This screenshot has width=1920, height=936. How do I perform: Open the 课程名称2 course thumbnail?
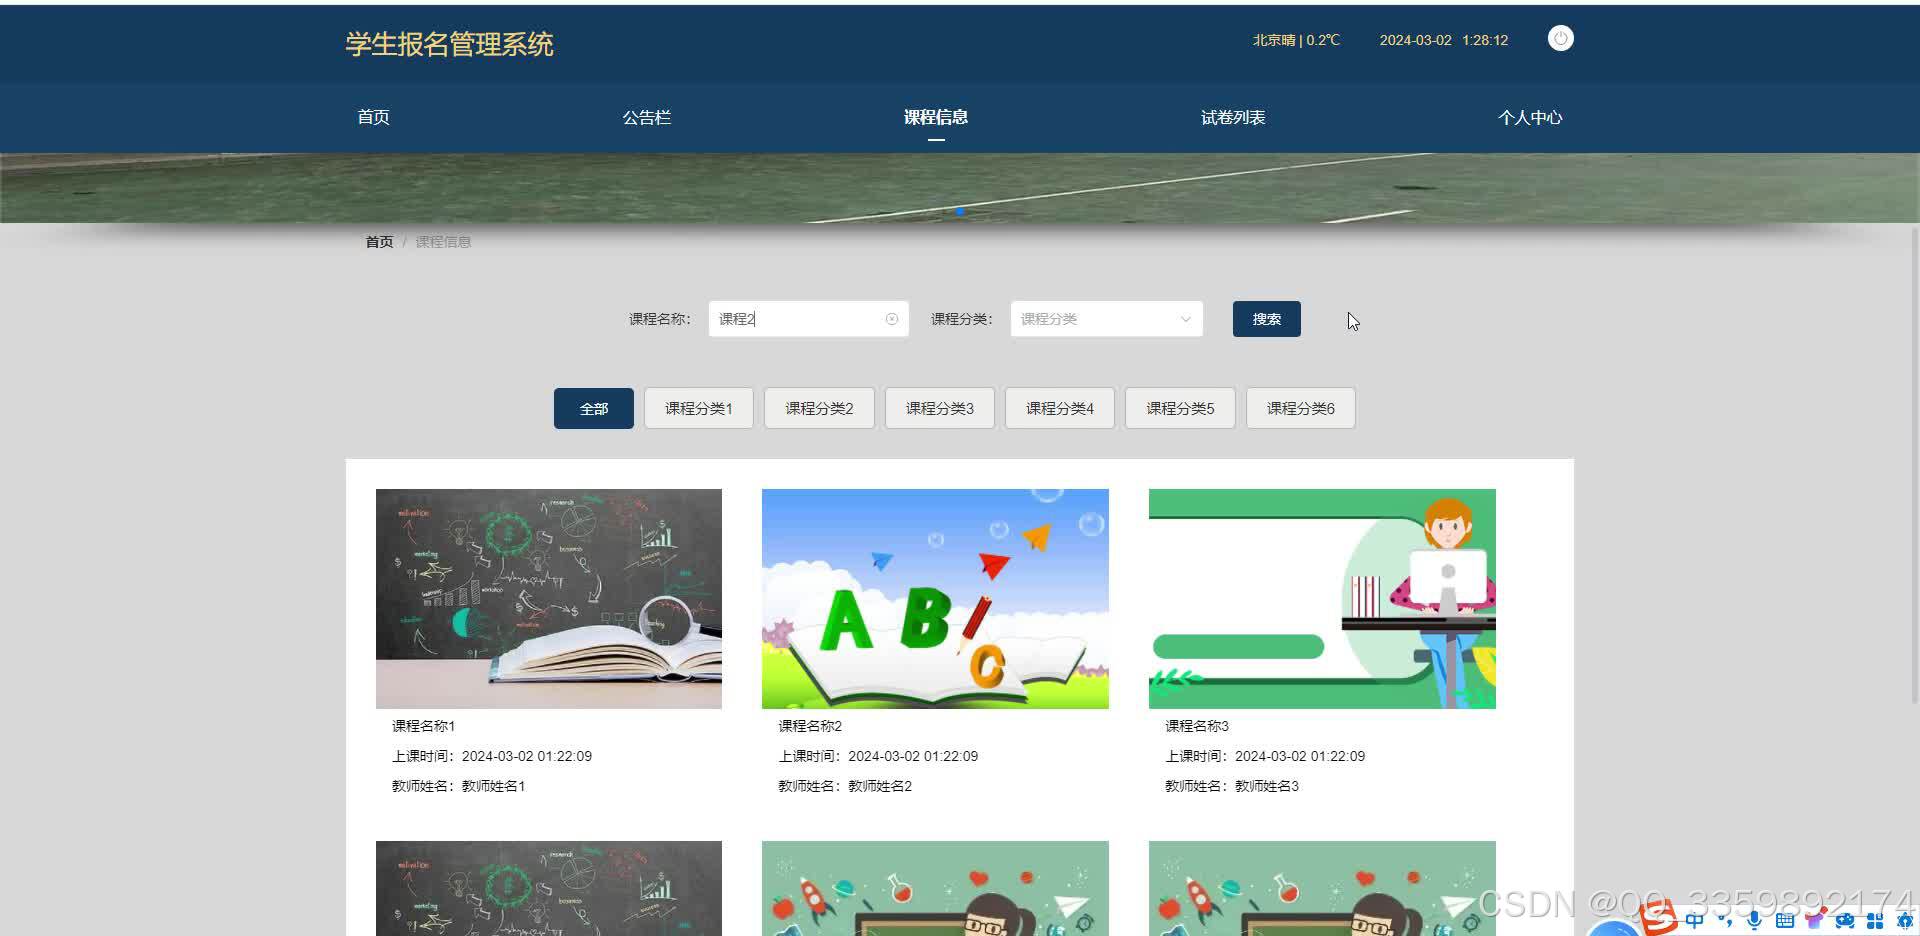(x=934, y=598)
